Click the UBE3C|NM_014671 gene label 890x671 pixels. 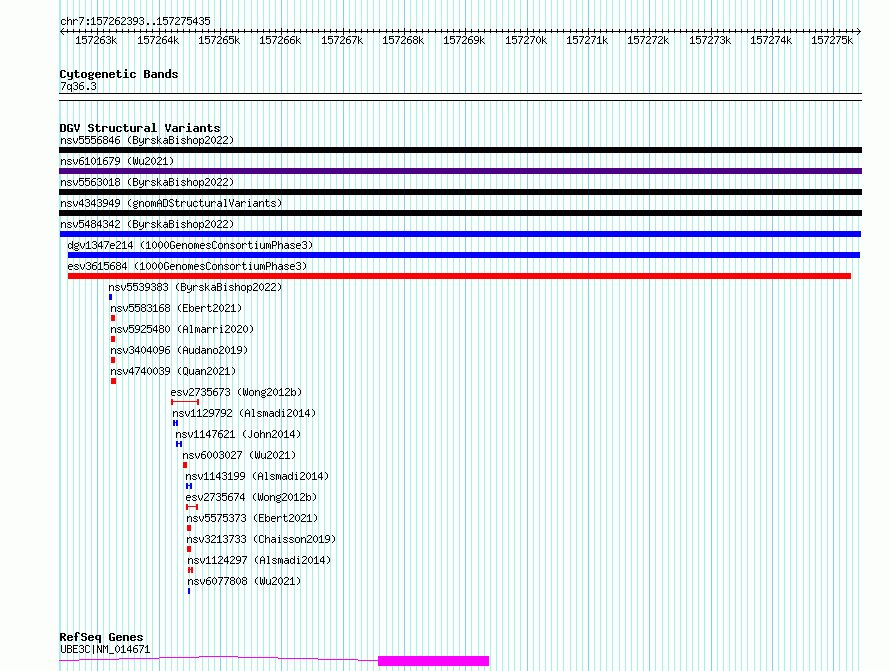point(105,649)
